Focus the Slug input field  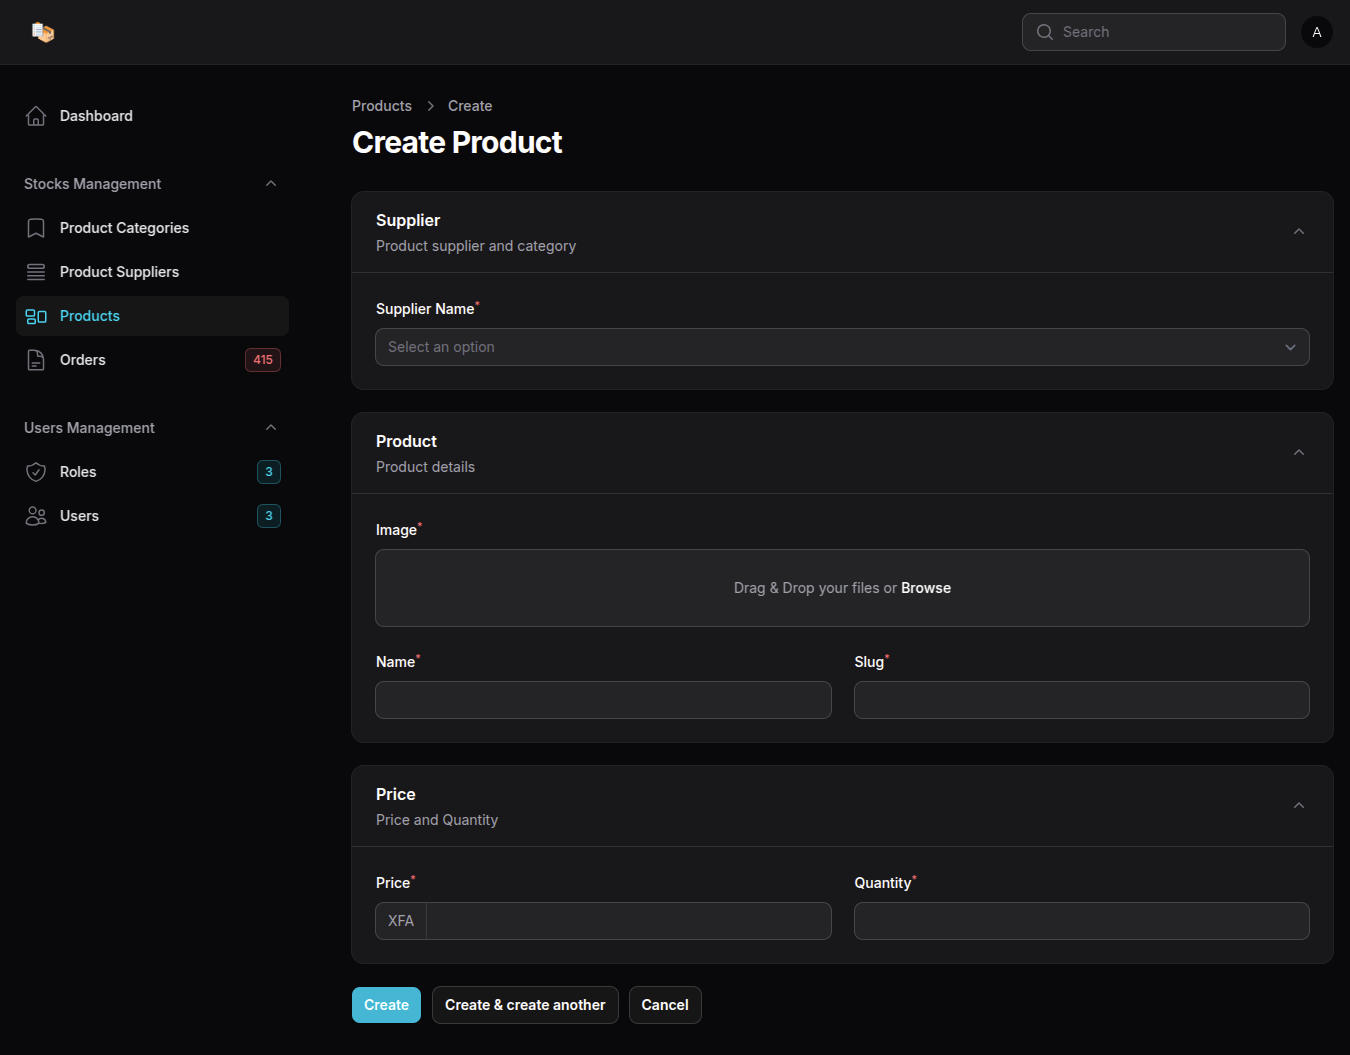coord(1081,700)
